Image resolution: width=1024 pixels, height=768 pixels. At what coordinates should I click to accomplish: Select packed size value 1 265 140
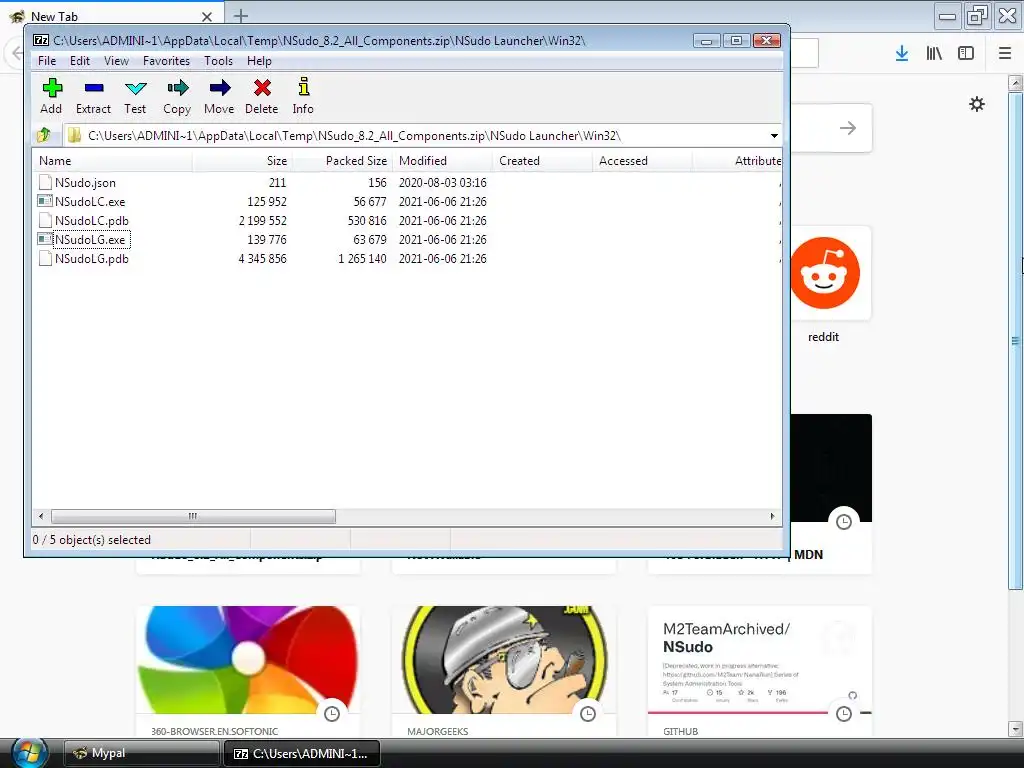[x=362, y=259]
